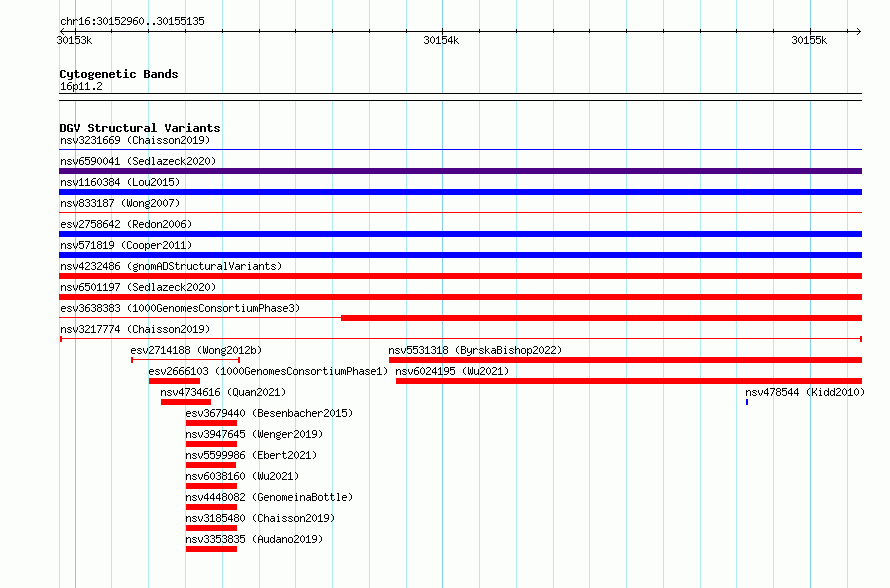Click the red bar under nsv4232486
Viewport: 890px width, 588px height.
click(460, 276)
